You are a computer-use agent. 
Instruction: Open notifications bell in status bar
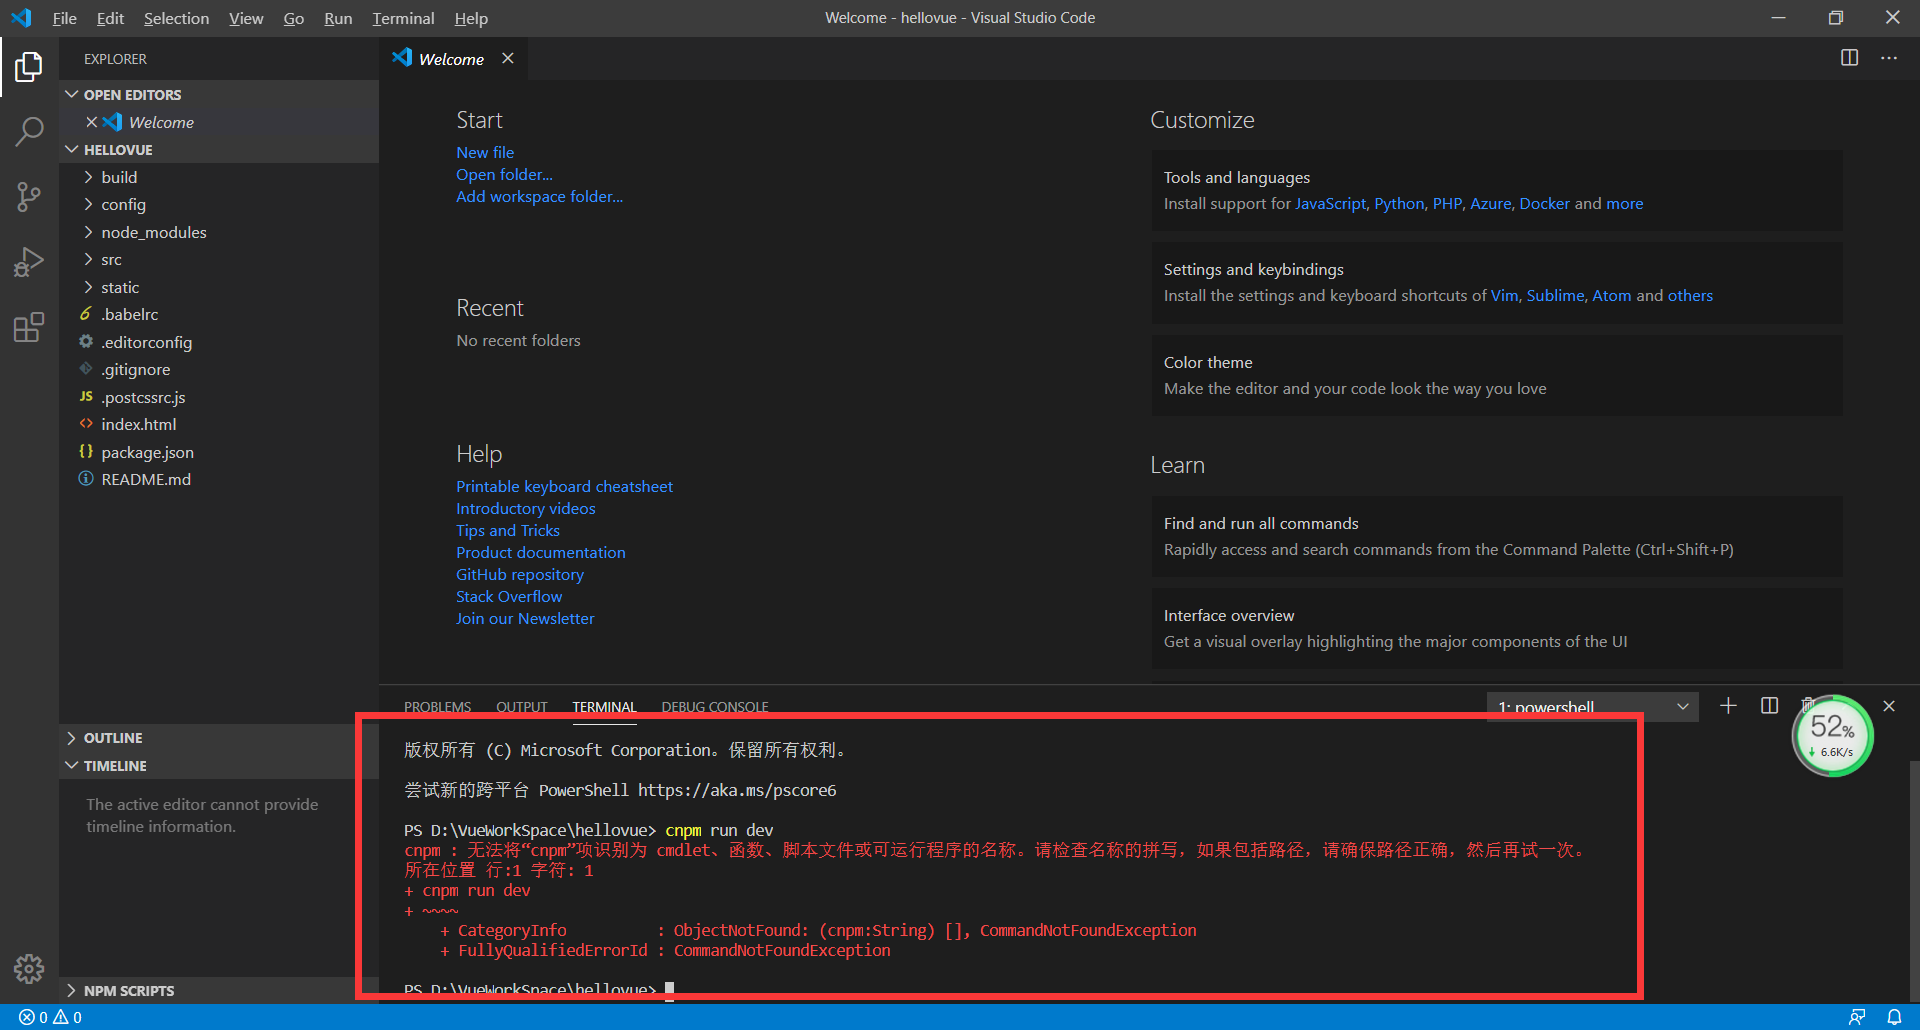tap(1894, 1017)
